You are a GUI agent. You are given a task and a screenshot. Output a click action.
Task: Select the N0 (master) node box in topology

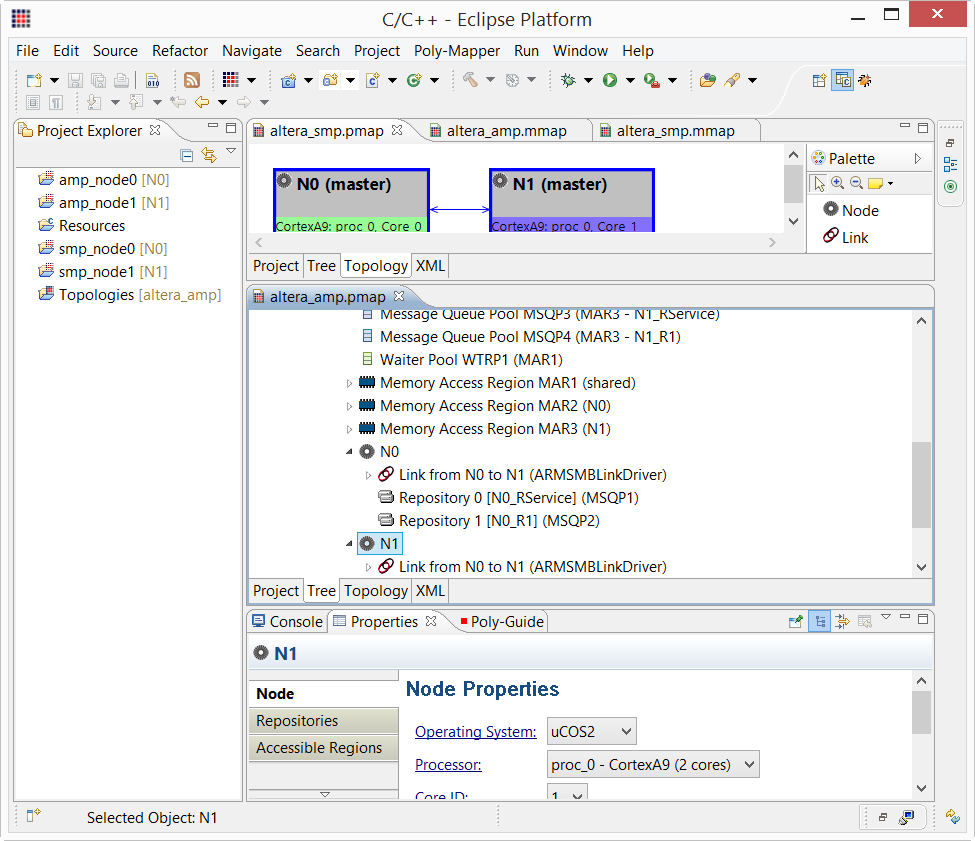click(351, 200)
